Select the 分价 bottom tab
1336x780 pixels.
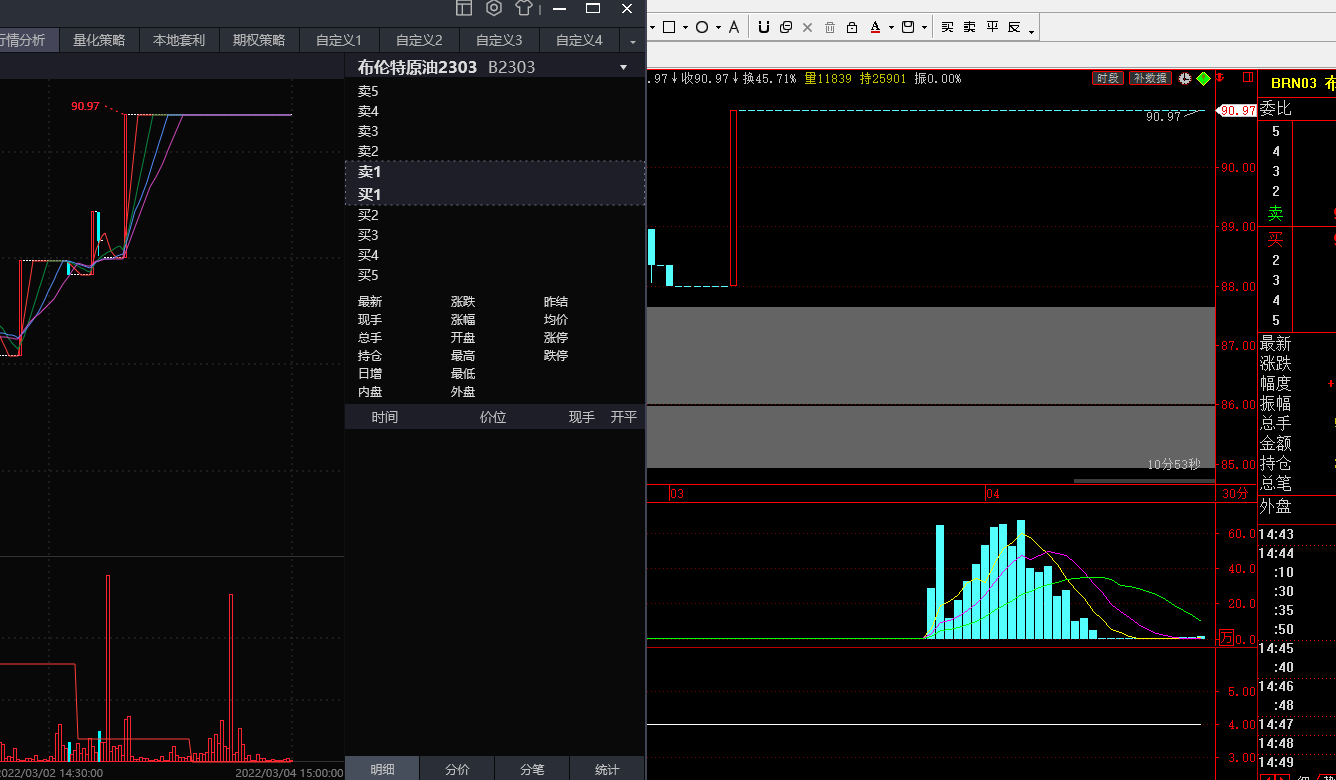coord(457,769)
